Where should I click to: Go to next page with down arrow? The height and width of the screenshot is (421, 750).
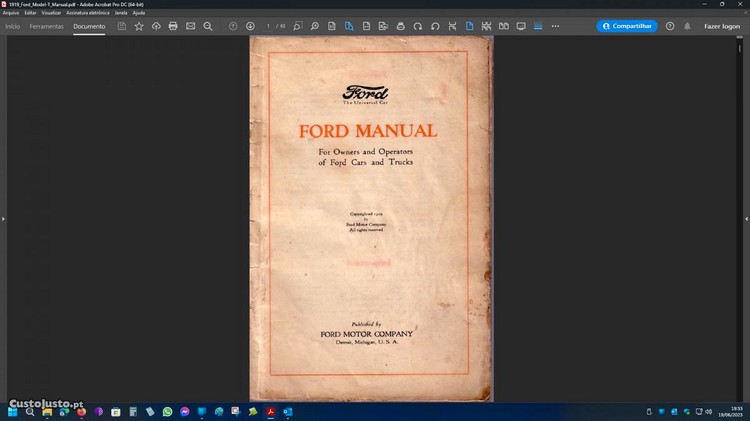250,26
